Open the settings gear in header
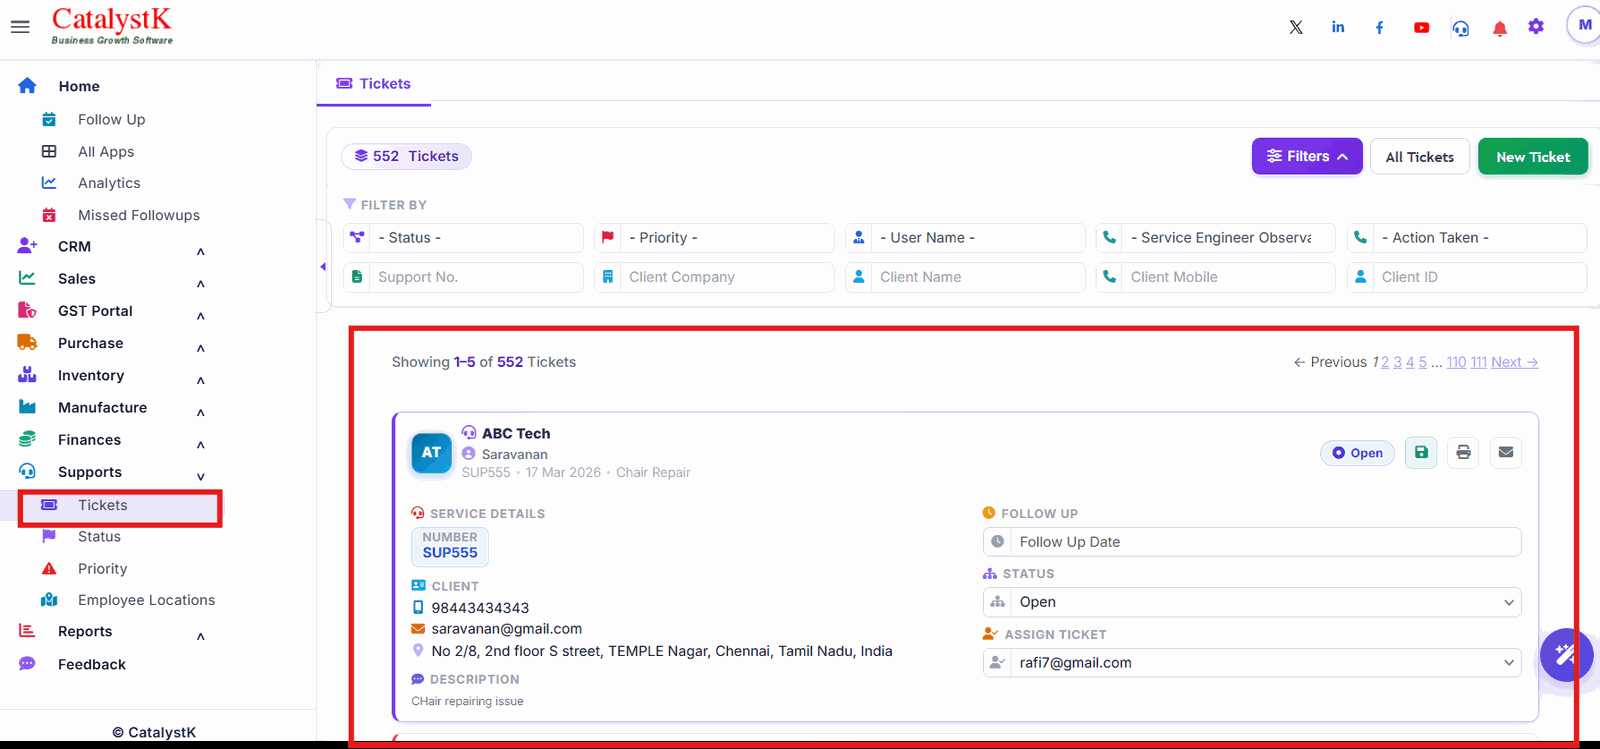This screenshot has height=749, width=1600. [1536, 27]
